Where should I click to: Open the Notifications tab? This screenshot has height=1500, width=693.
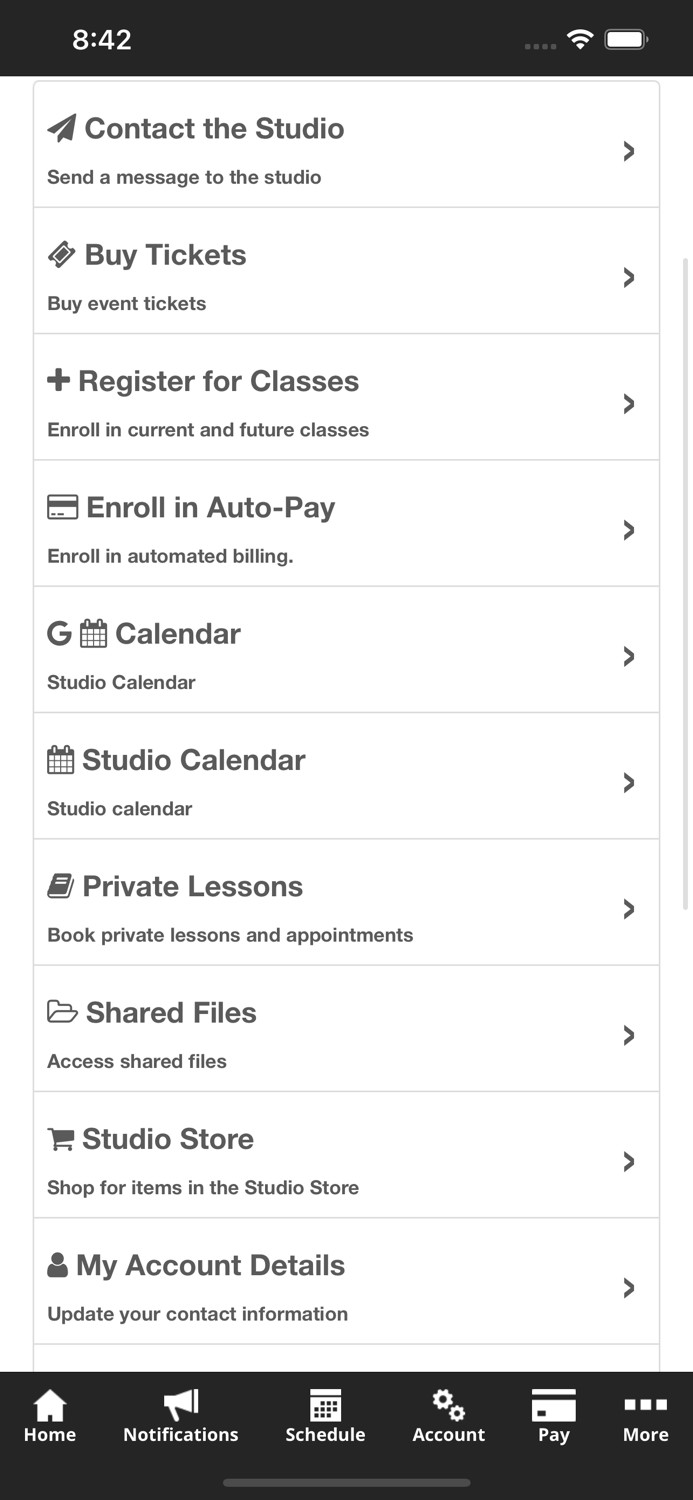[x=181, y=1418]
